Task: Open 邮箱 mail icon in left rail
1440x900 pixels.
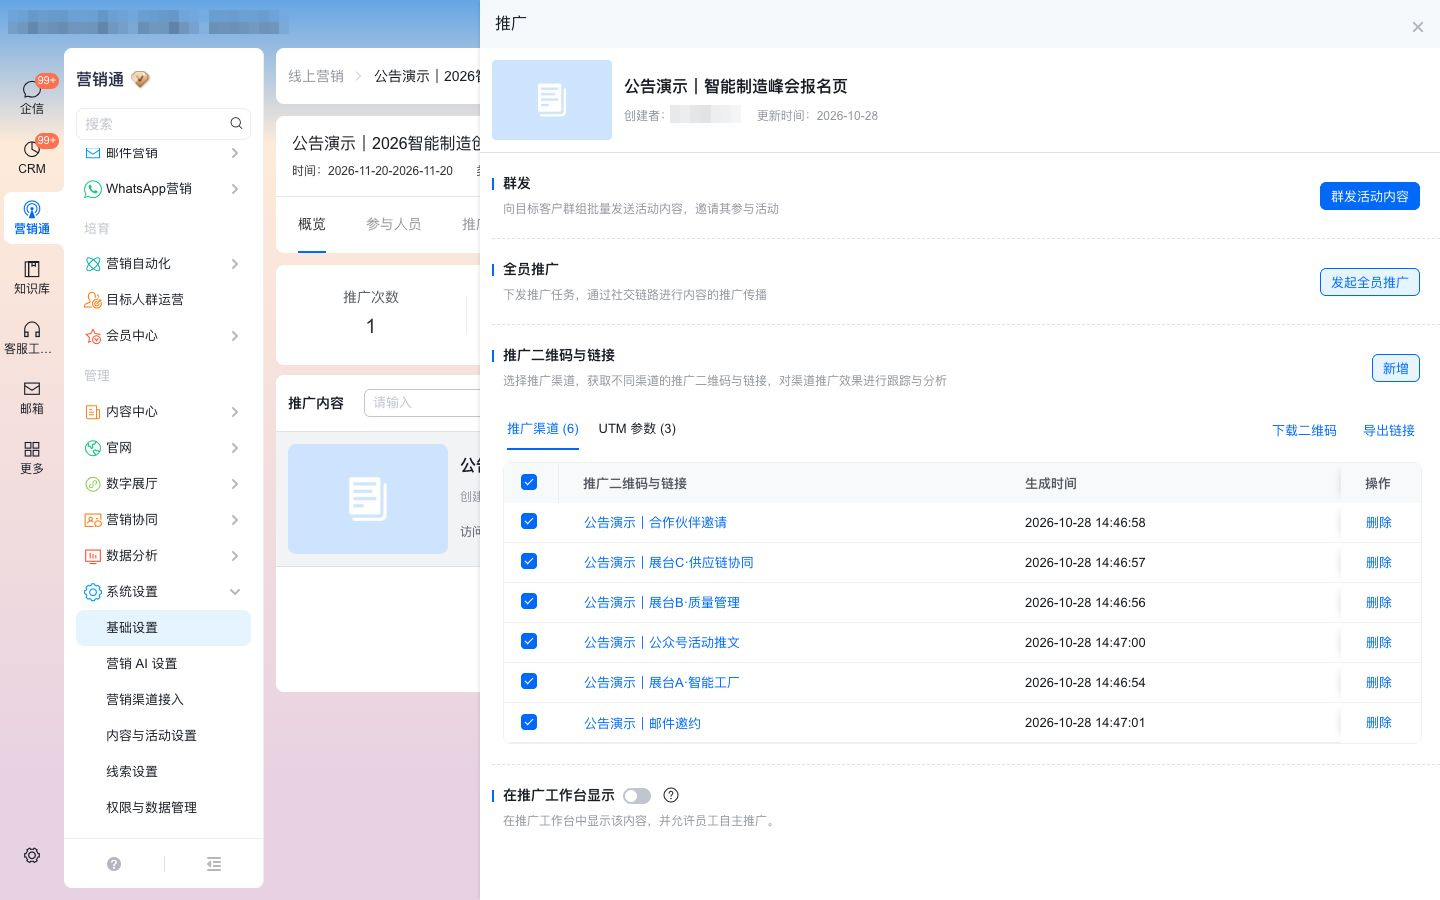Action: 32,389
